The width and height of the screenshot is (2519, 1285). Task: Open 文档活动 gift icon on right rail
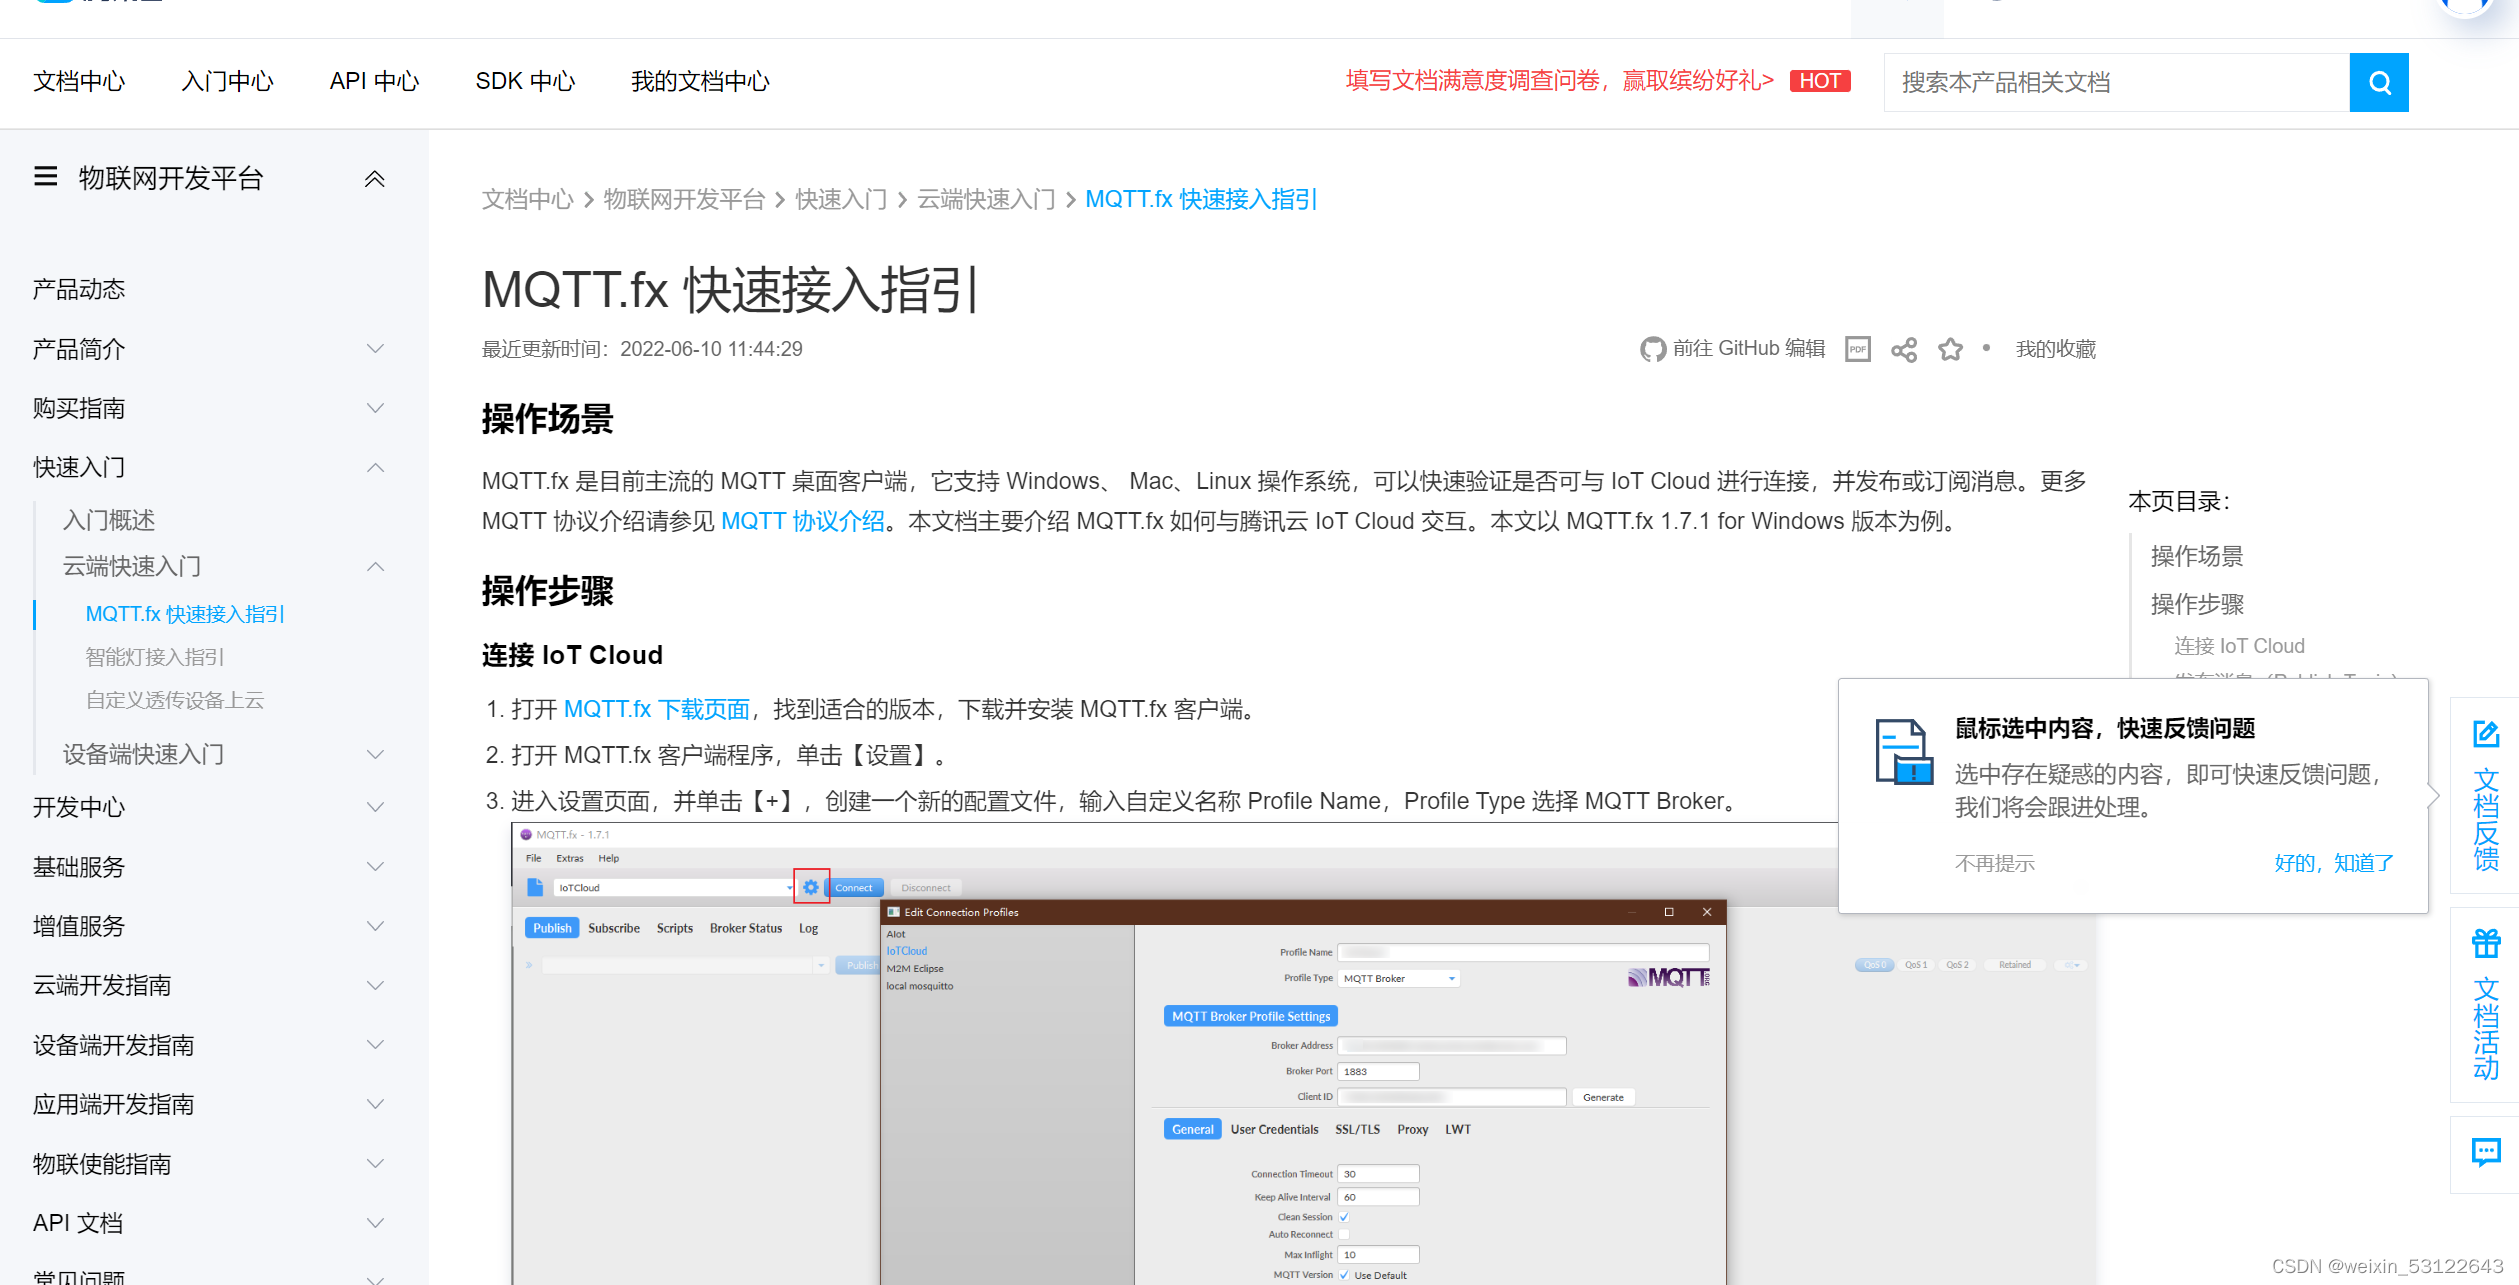click(2486, 943)
